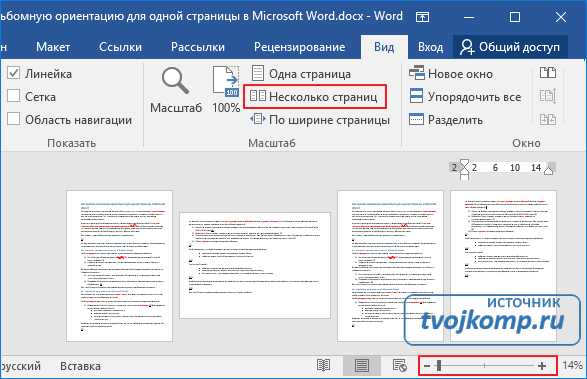
Task: Click Вход sign-in
Action: coord(431,47)
